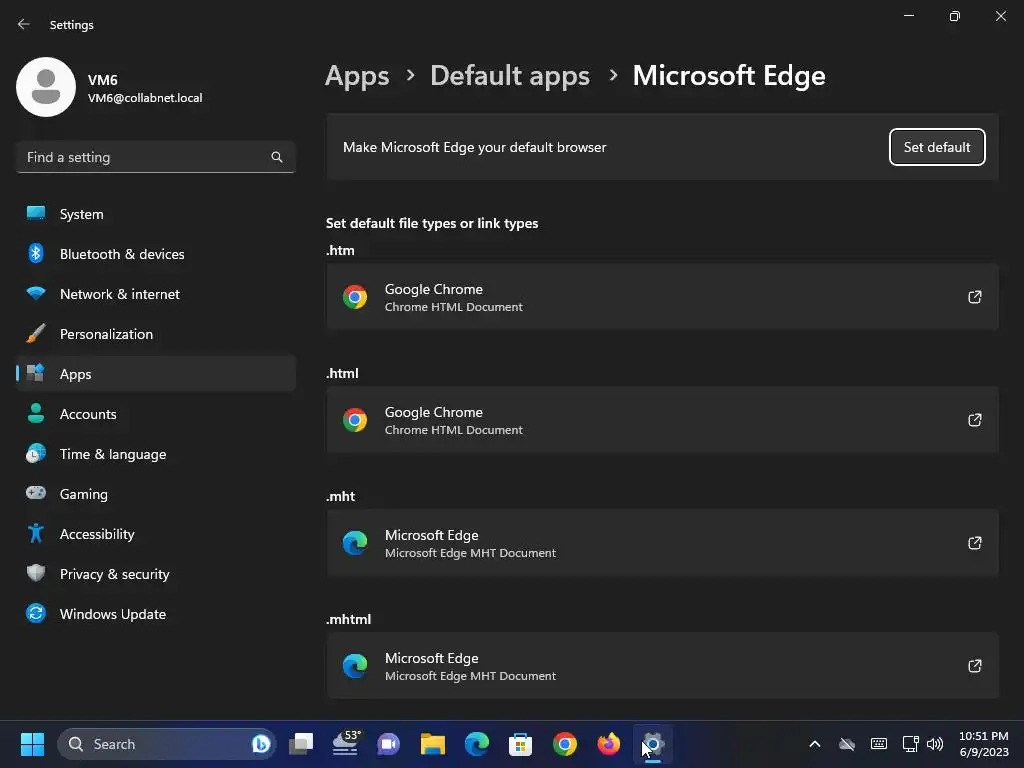The image size is (1024, 768).
Task: Open Windows Update settings
Action: tap(155, 614)
